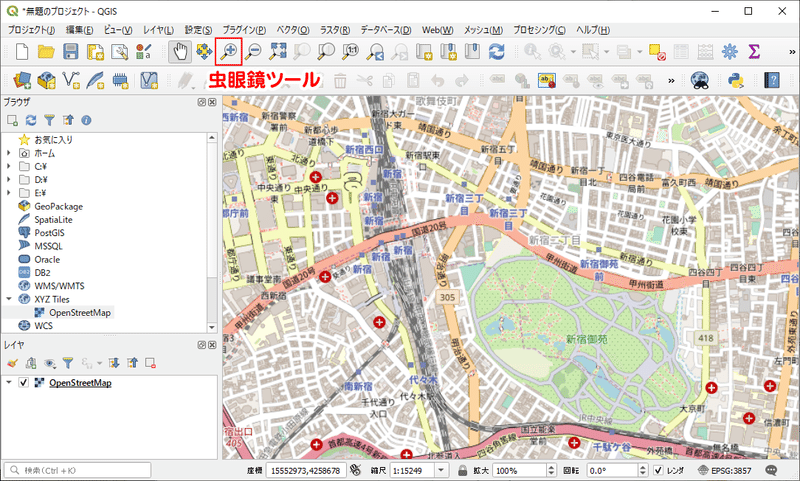Select WMS/WMTS in the Browser tree
Viewport: 800px width, 481px height.
59,286
